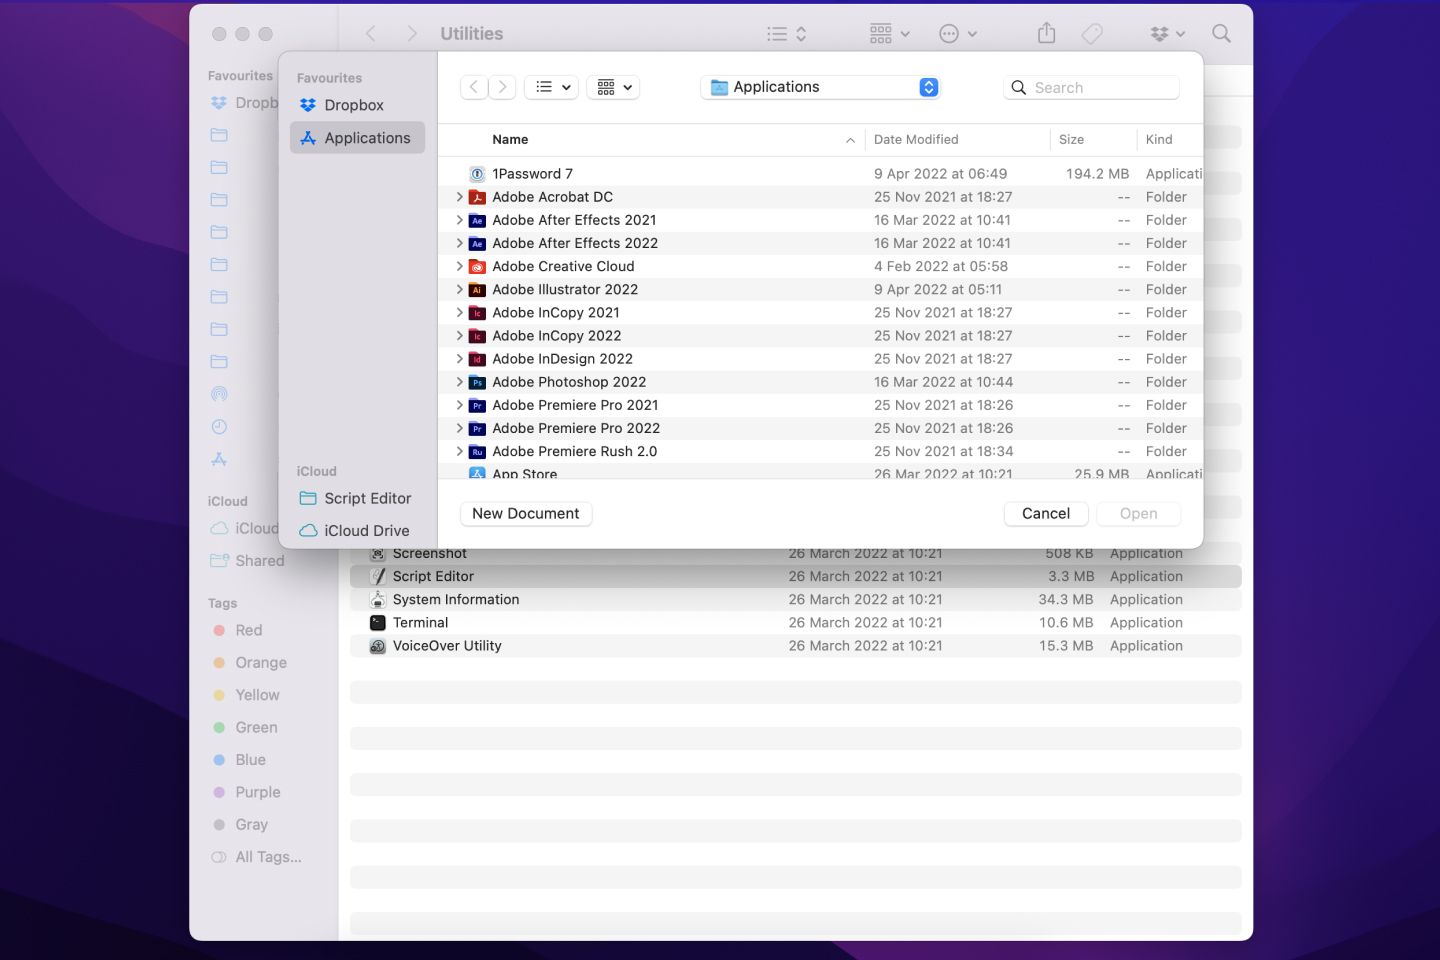Select the Adobe Illustrator 2022 icon

477,289
